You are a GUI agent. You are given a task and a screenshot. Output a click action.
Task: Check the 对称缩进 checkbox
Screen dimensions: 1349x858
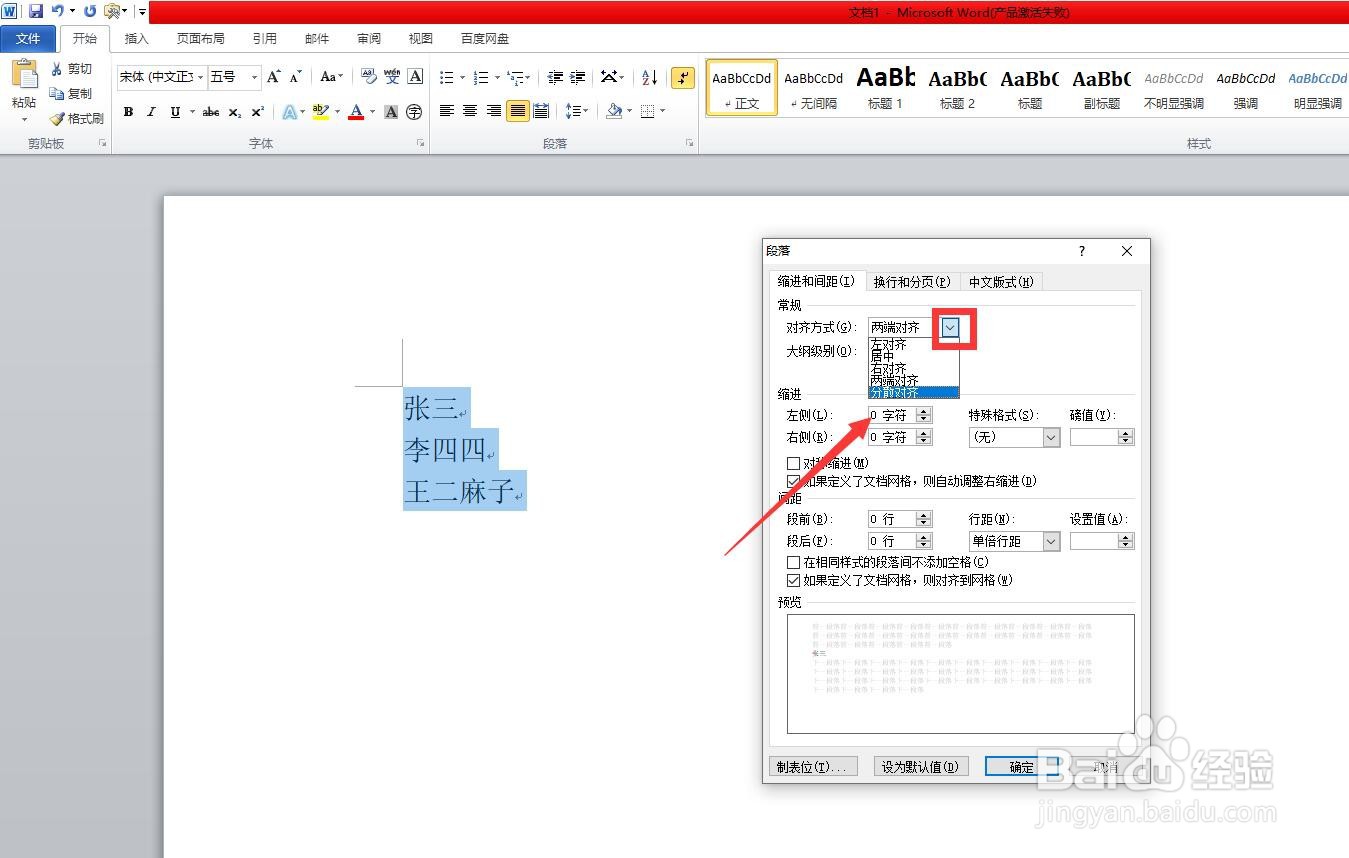pos(794,462)
